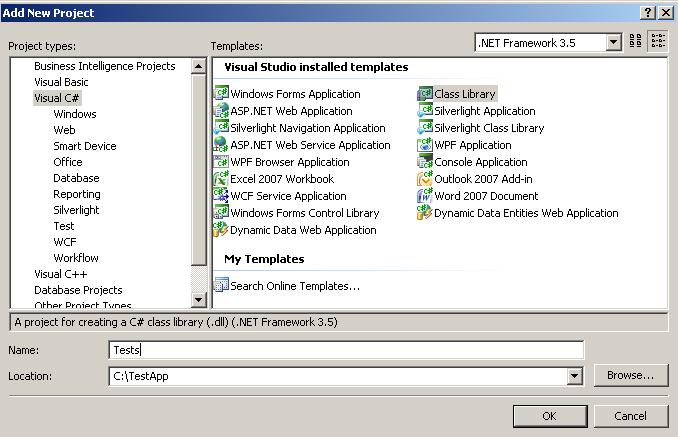Screen dimensions: 678x437
Task: Select the ASP.NET Web Application label
Action: (291, 111)
